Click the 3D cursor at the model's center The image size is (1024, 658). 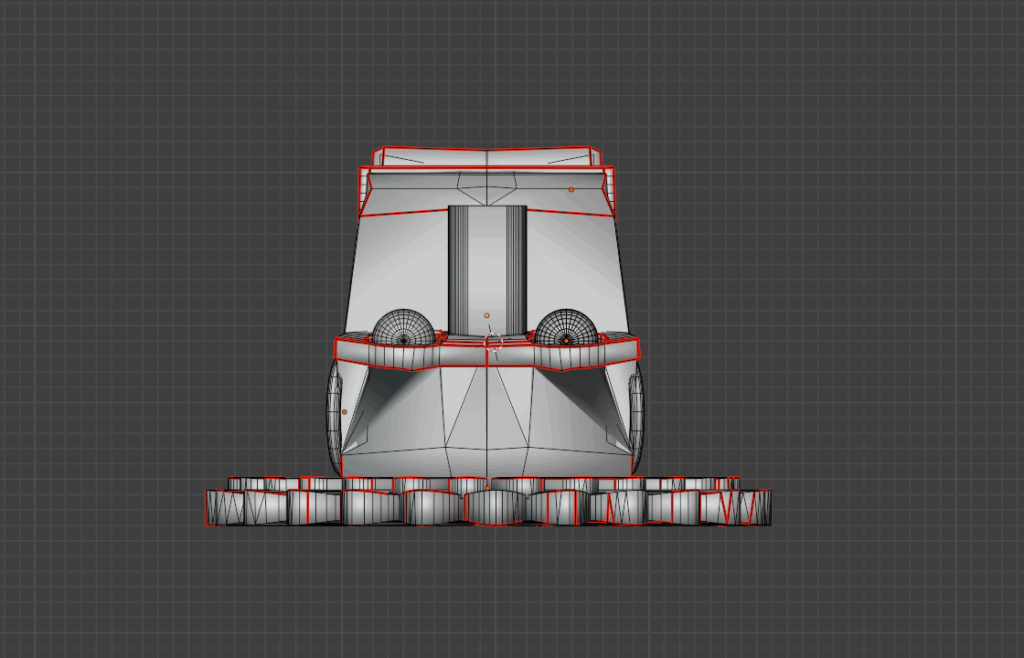(x=493, y=342)
